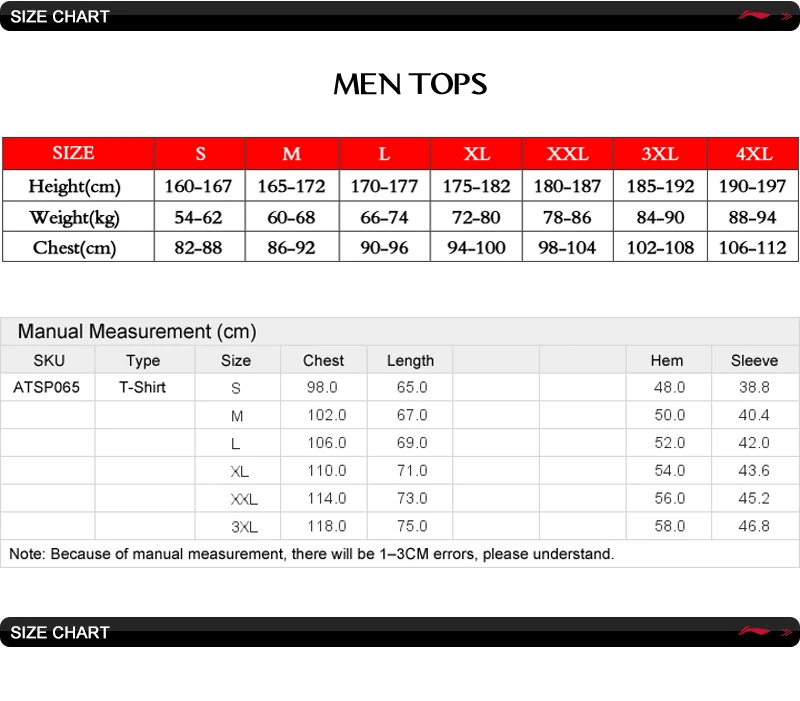This screenshot has width=800, height=701.
Task: Click height value 190-197
Action: [753, 186]
